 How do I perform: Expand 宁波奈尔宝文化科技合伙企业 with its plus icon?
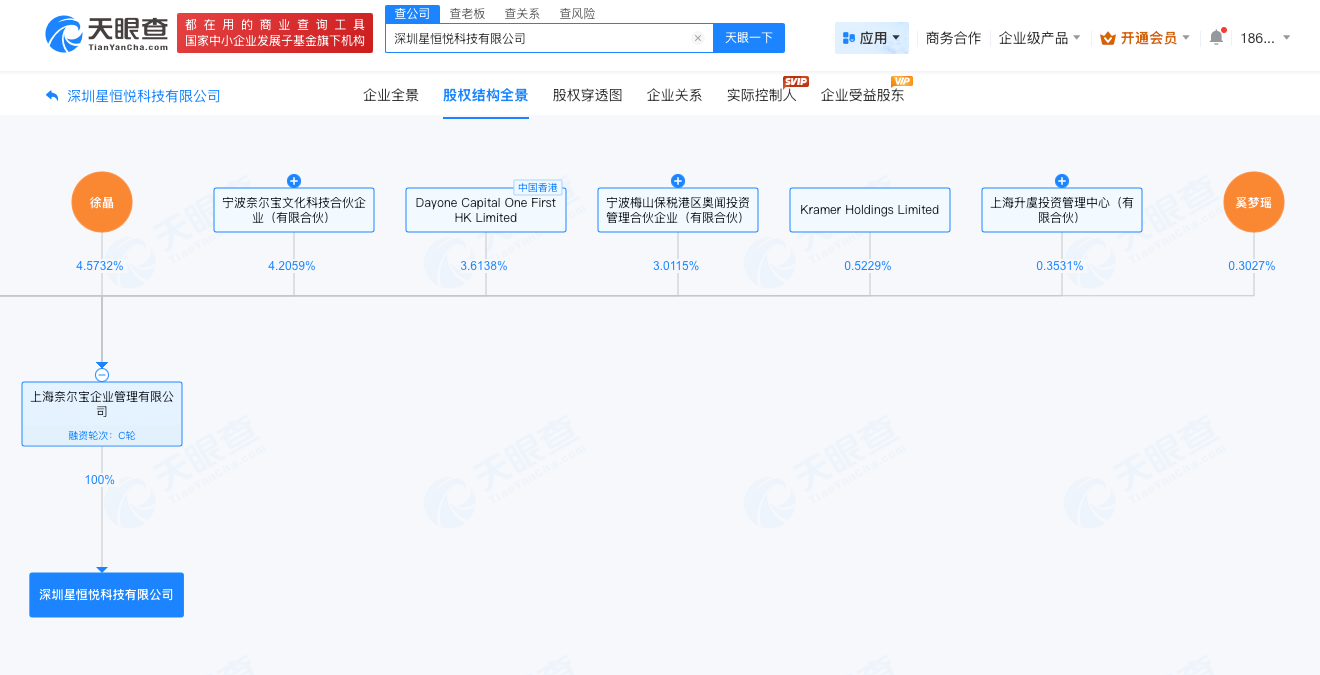[293, 181]
